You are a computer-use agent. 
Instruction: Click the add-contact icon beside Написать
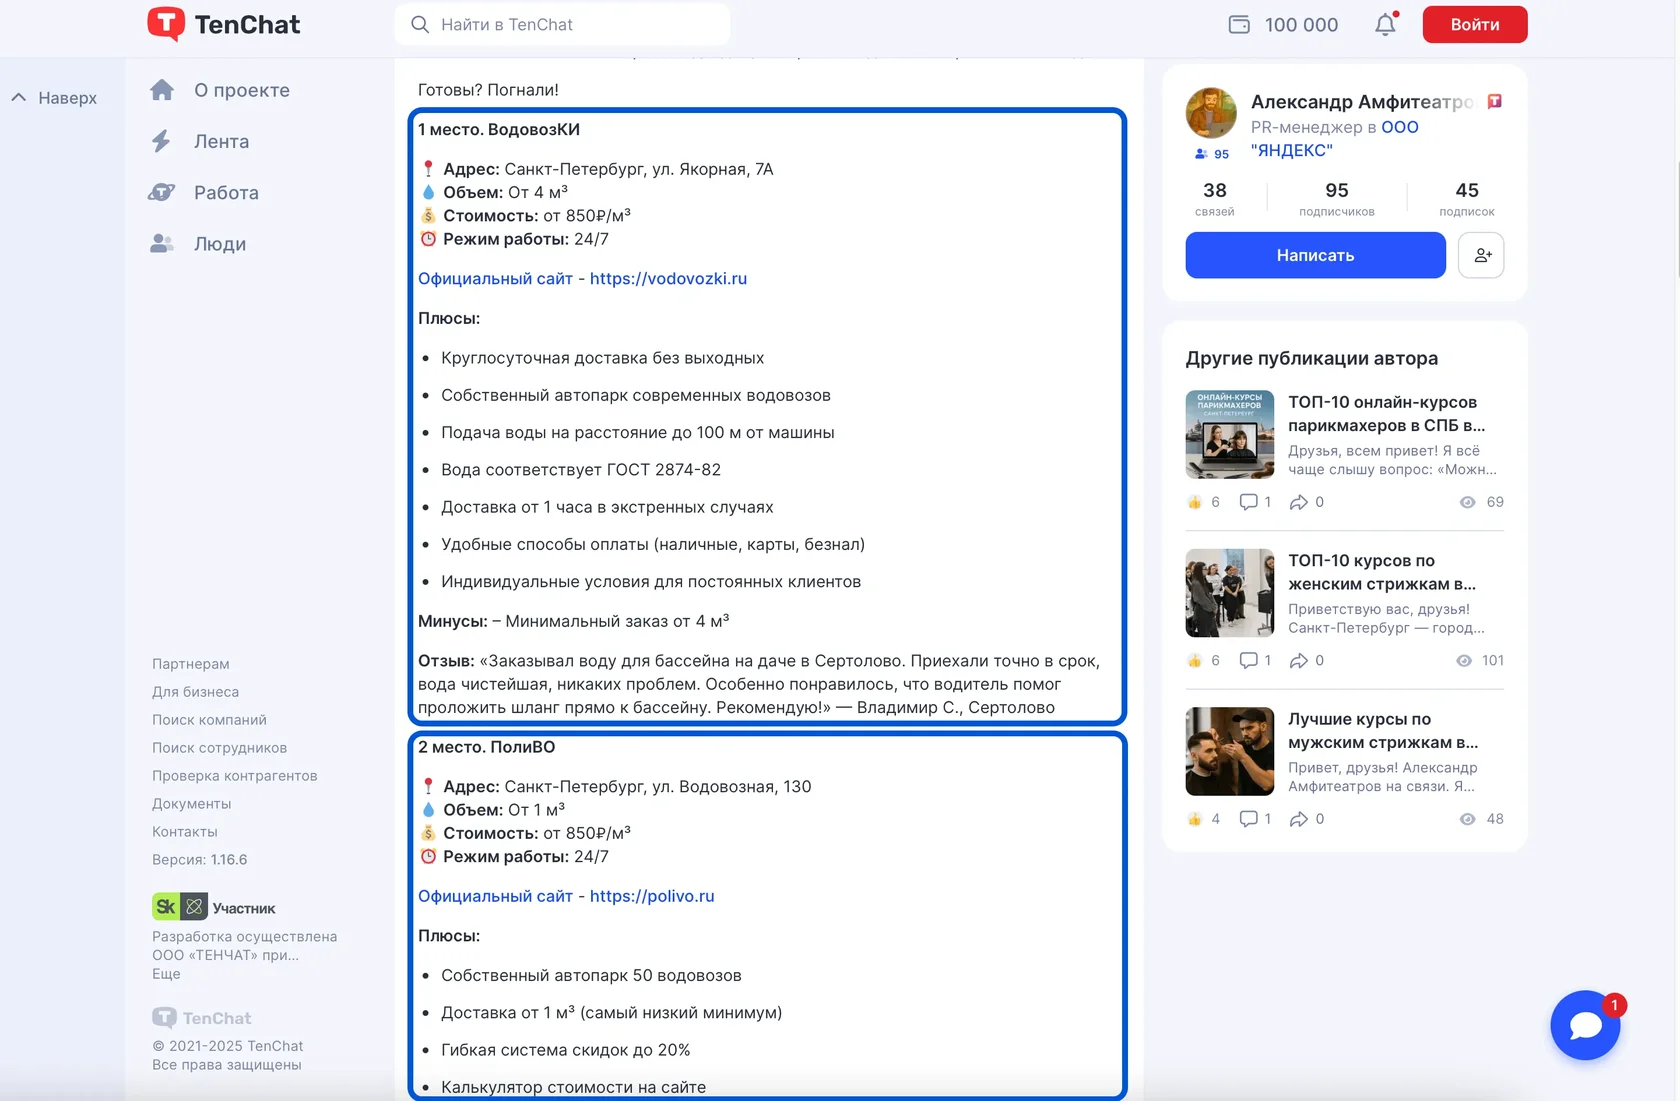1481,255
